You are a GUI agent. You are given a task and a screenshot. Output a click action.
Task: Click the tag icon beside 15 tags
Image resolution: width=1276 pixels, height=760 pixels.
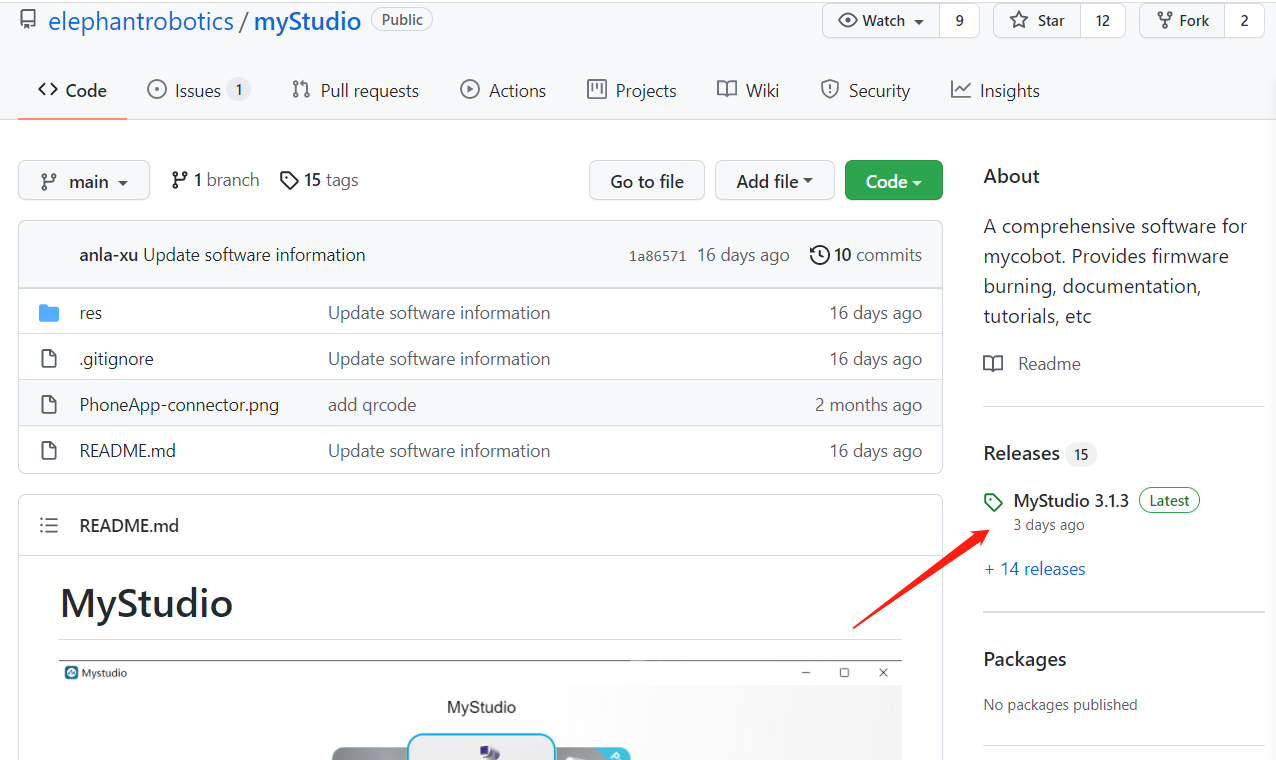(x=289, y=180)
